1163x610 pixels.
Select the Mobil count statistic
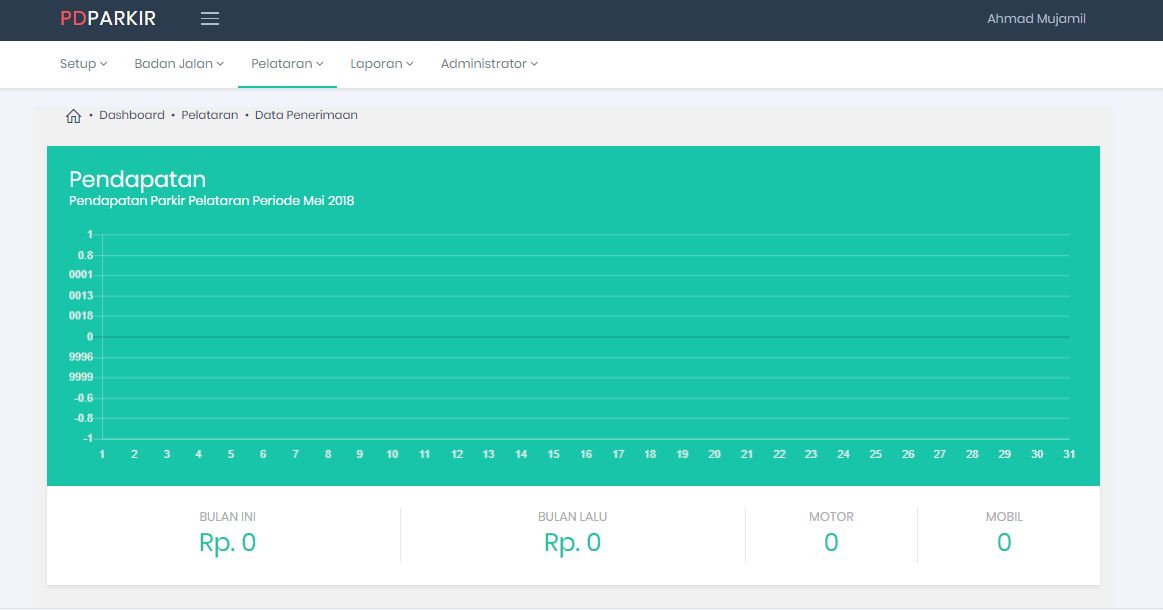(x=1004, y=543)
